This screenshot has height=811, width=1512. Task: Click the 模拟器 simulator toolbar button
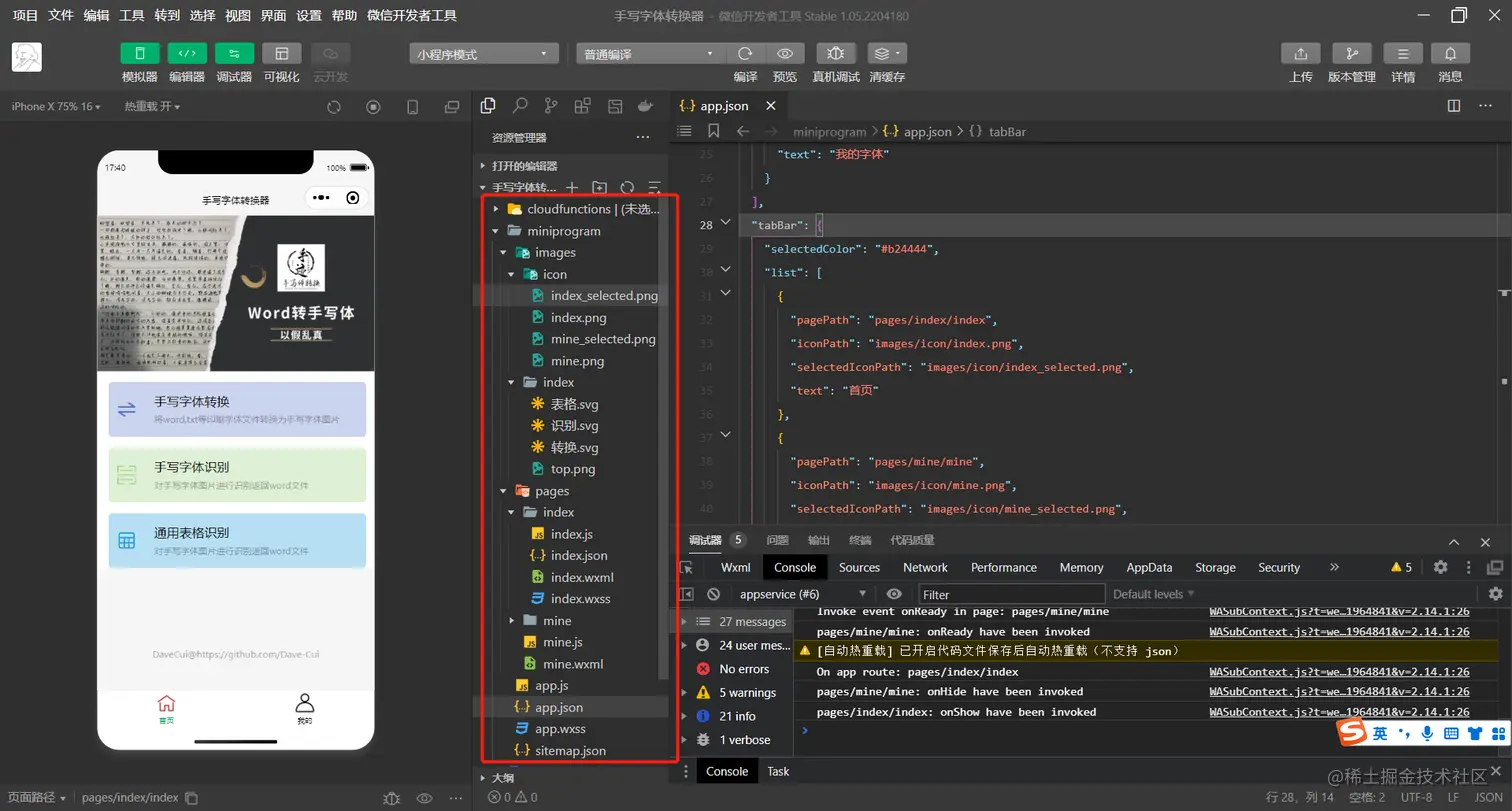coord(140,54)
